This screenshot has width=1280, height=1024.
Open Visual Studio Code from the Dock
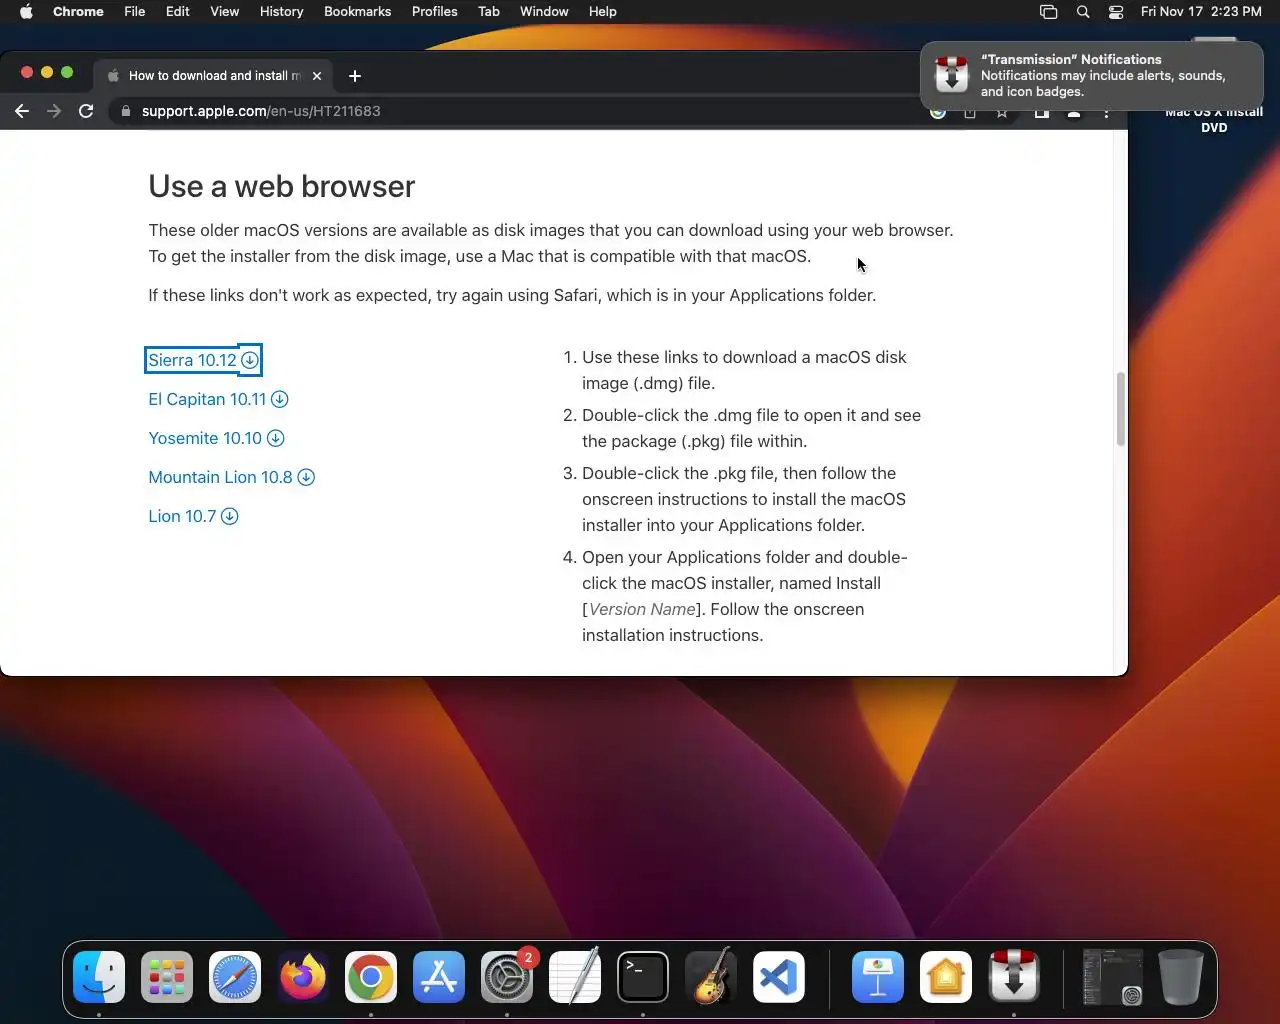pyautogui.click(x=779, y=977)
